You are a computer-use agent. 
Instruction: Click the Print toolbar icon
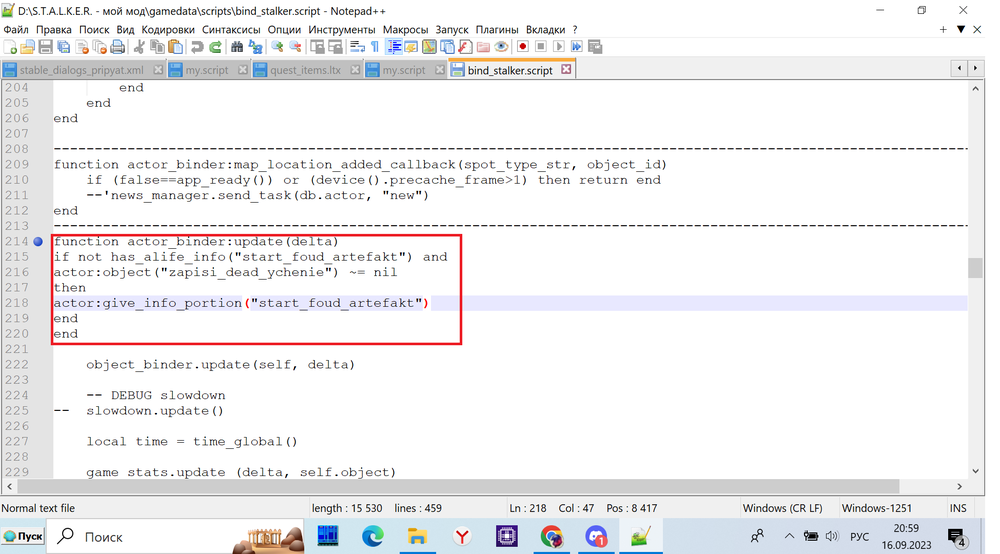click(x=117, y=47)
